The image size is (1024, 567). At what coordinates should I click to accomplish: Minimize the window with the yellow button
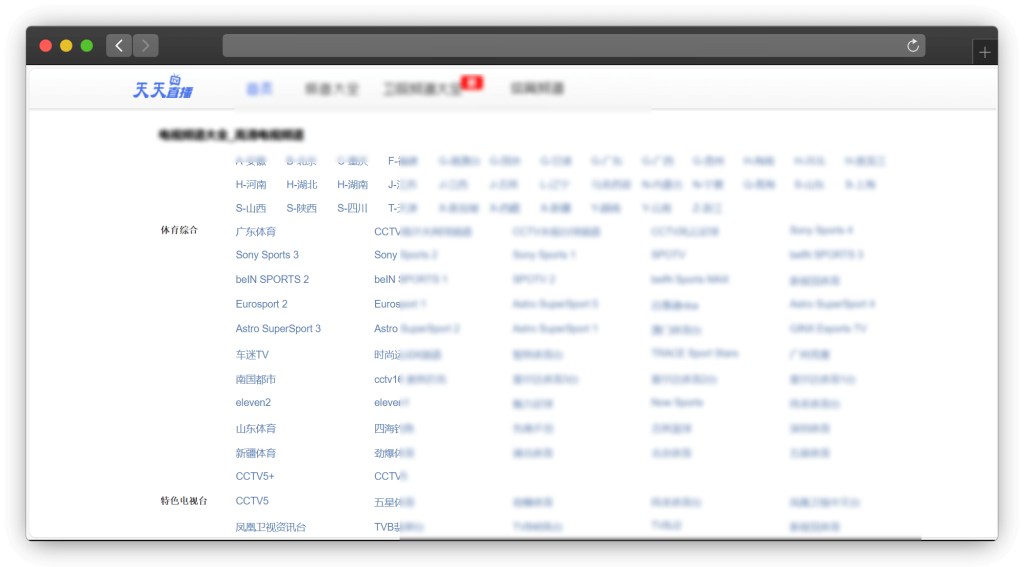coord(66,46)
